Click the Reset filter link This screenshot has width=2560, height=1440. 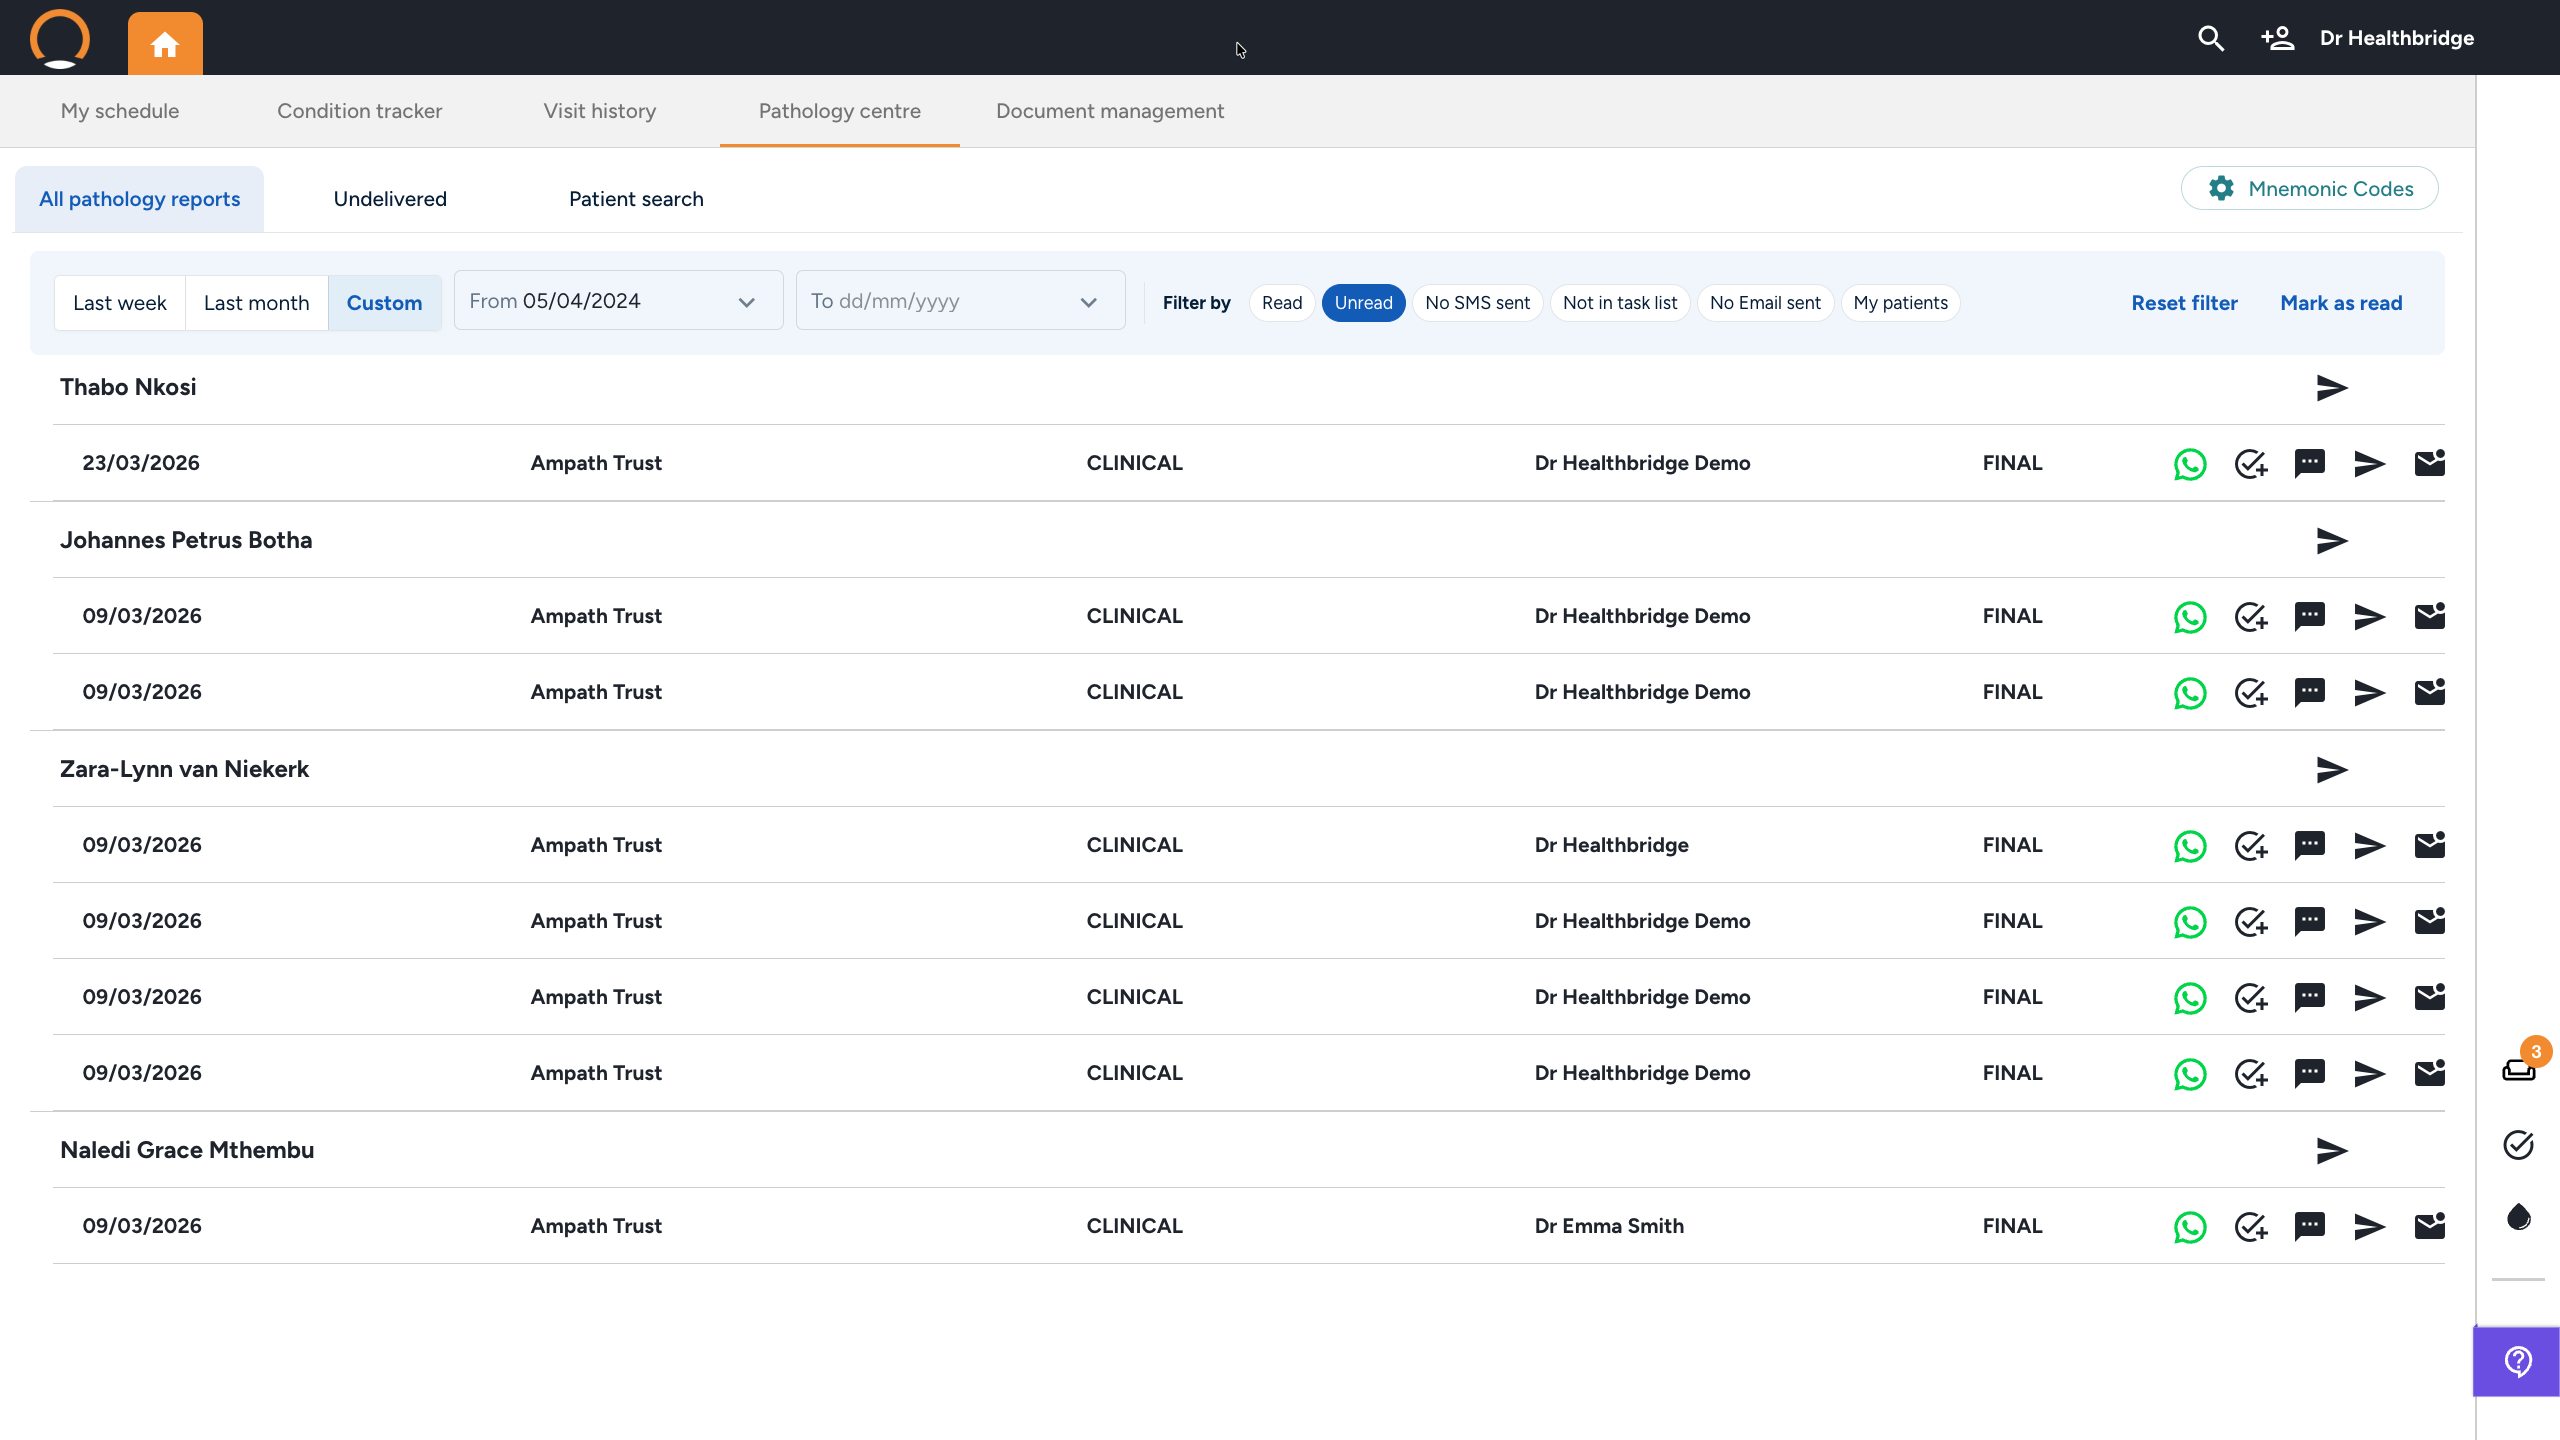coord(2184,303)
